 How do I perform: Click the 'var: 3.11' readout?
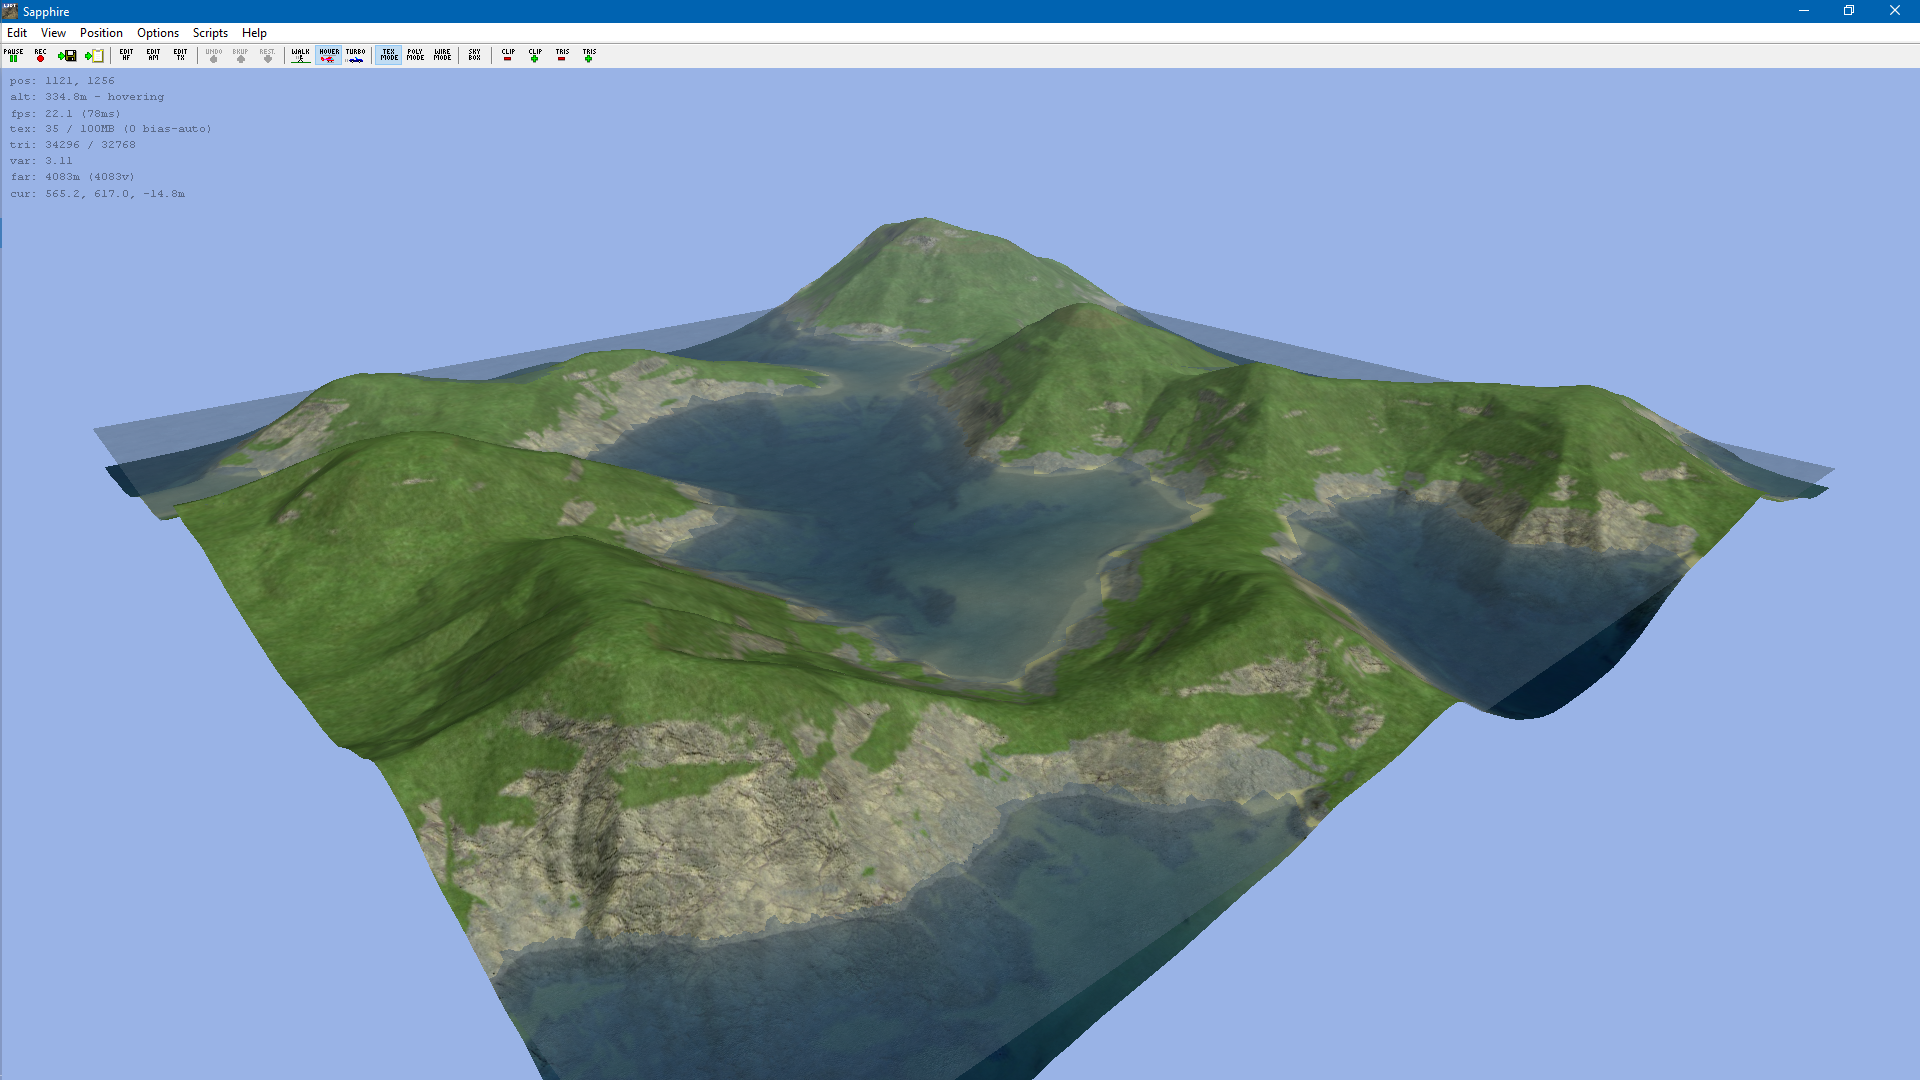pos(41,161)
